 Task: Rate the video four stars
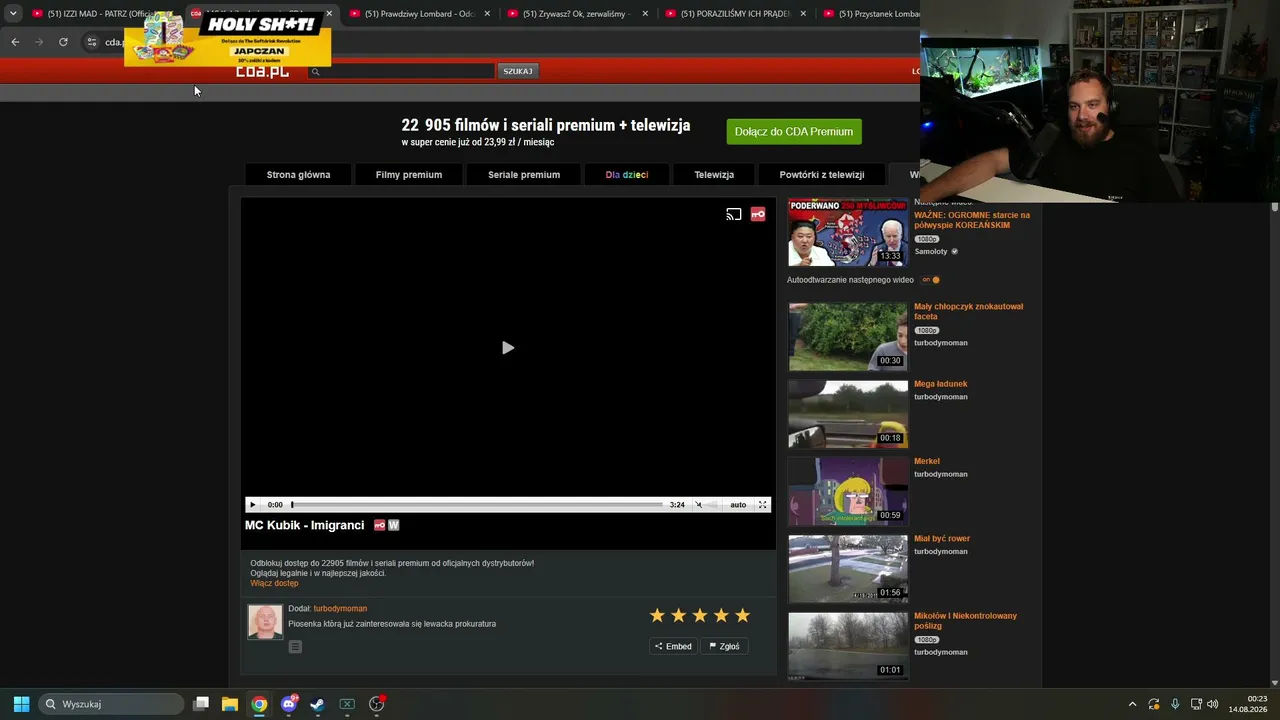point(721,616)
